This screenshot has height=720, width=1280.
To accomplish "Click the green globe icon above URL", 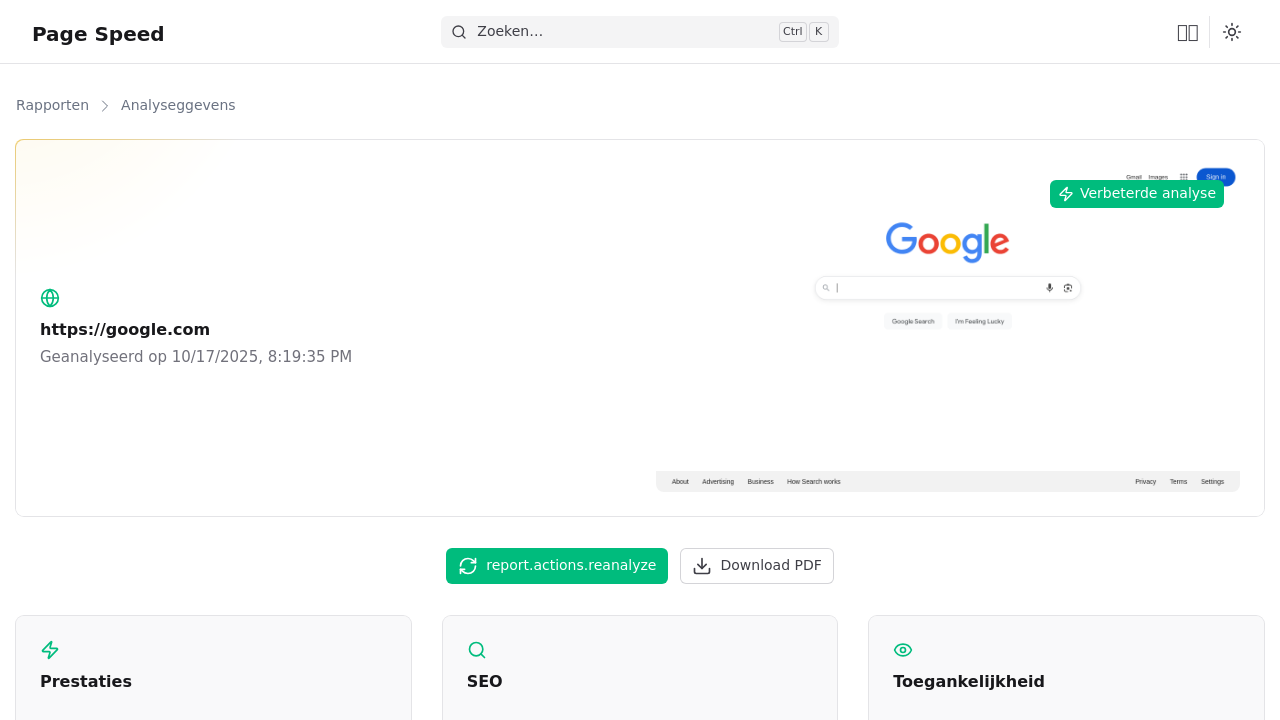I will [50, 298].
